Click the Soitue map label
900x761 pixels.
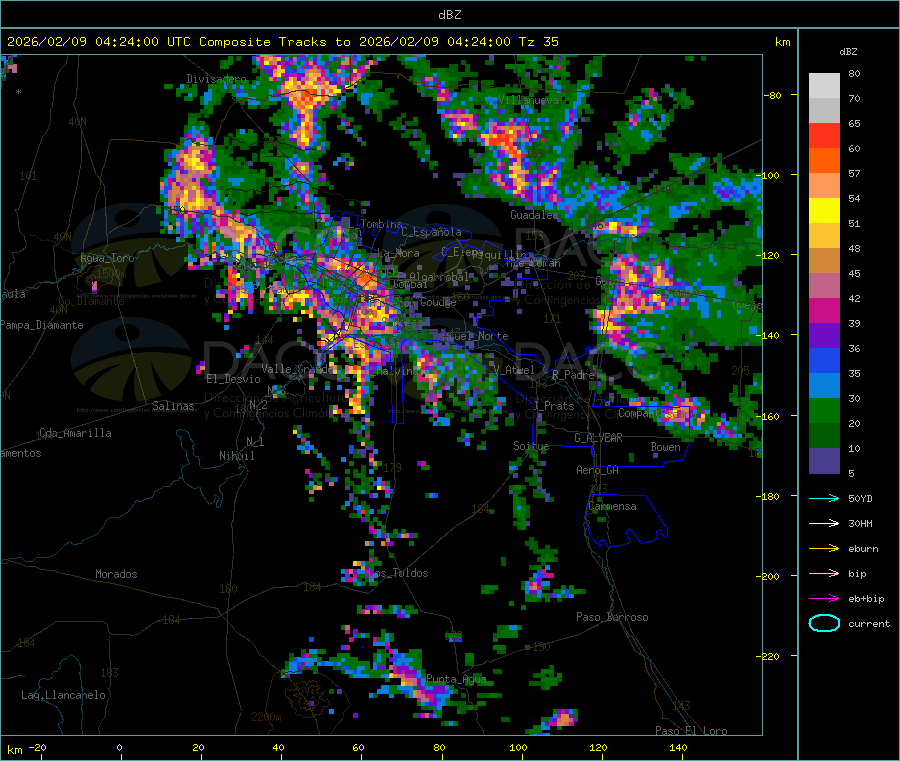[531, 446]
